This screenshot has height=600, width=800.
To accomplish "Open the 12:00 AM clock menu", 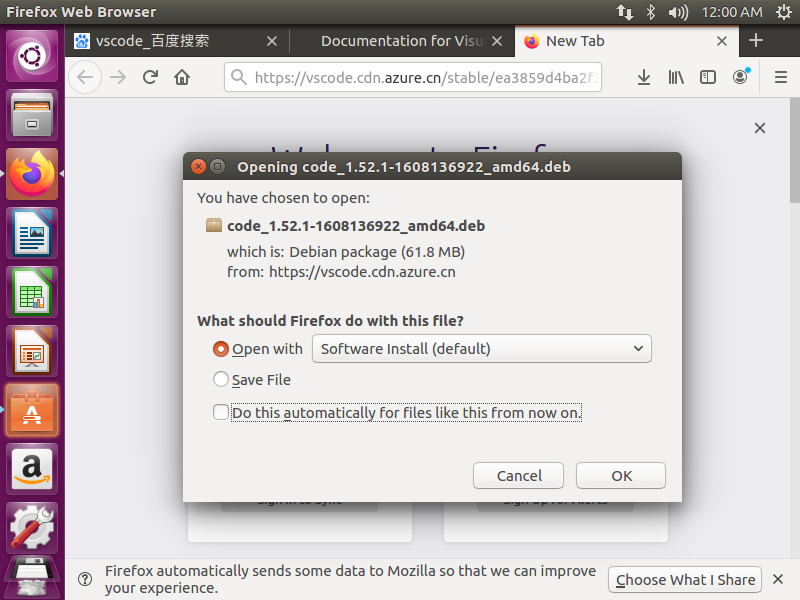I will pos(732,12).
